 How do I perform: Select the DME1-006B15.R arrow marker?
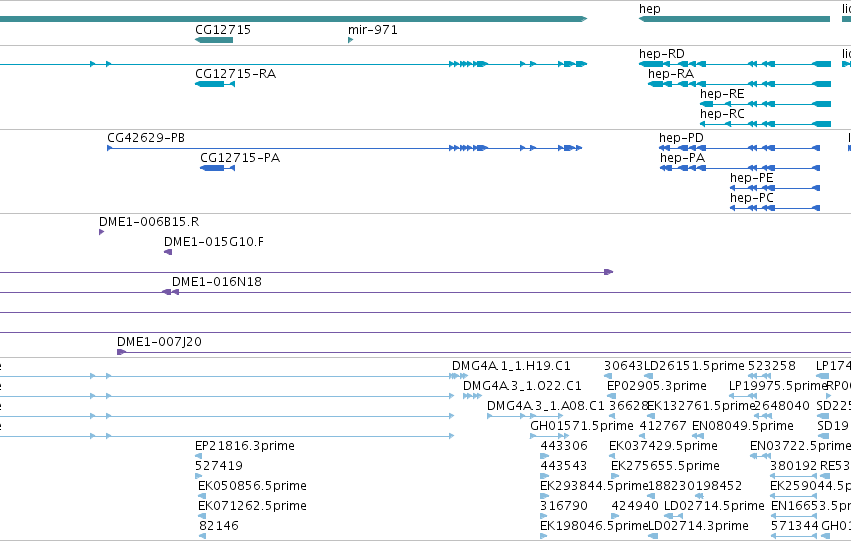[x=101, y=232]
